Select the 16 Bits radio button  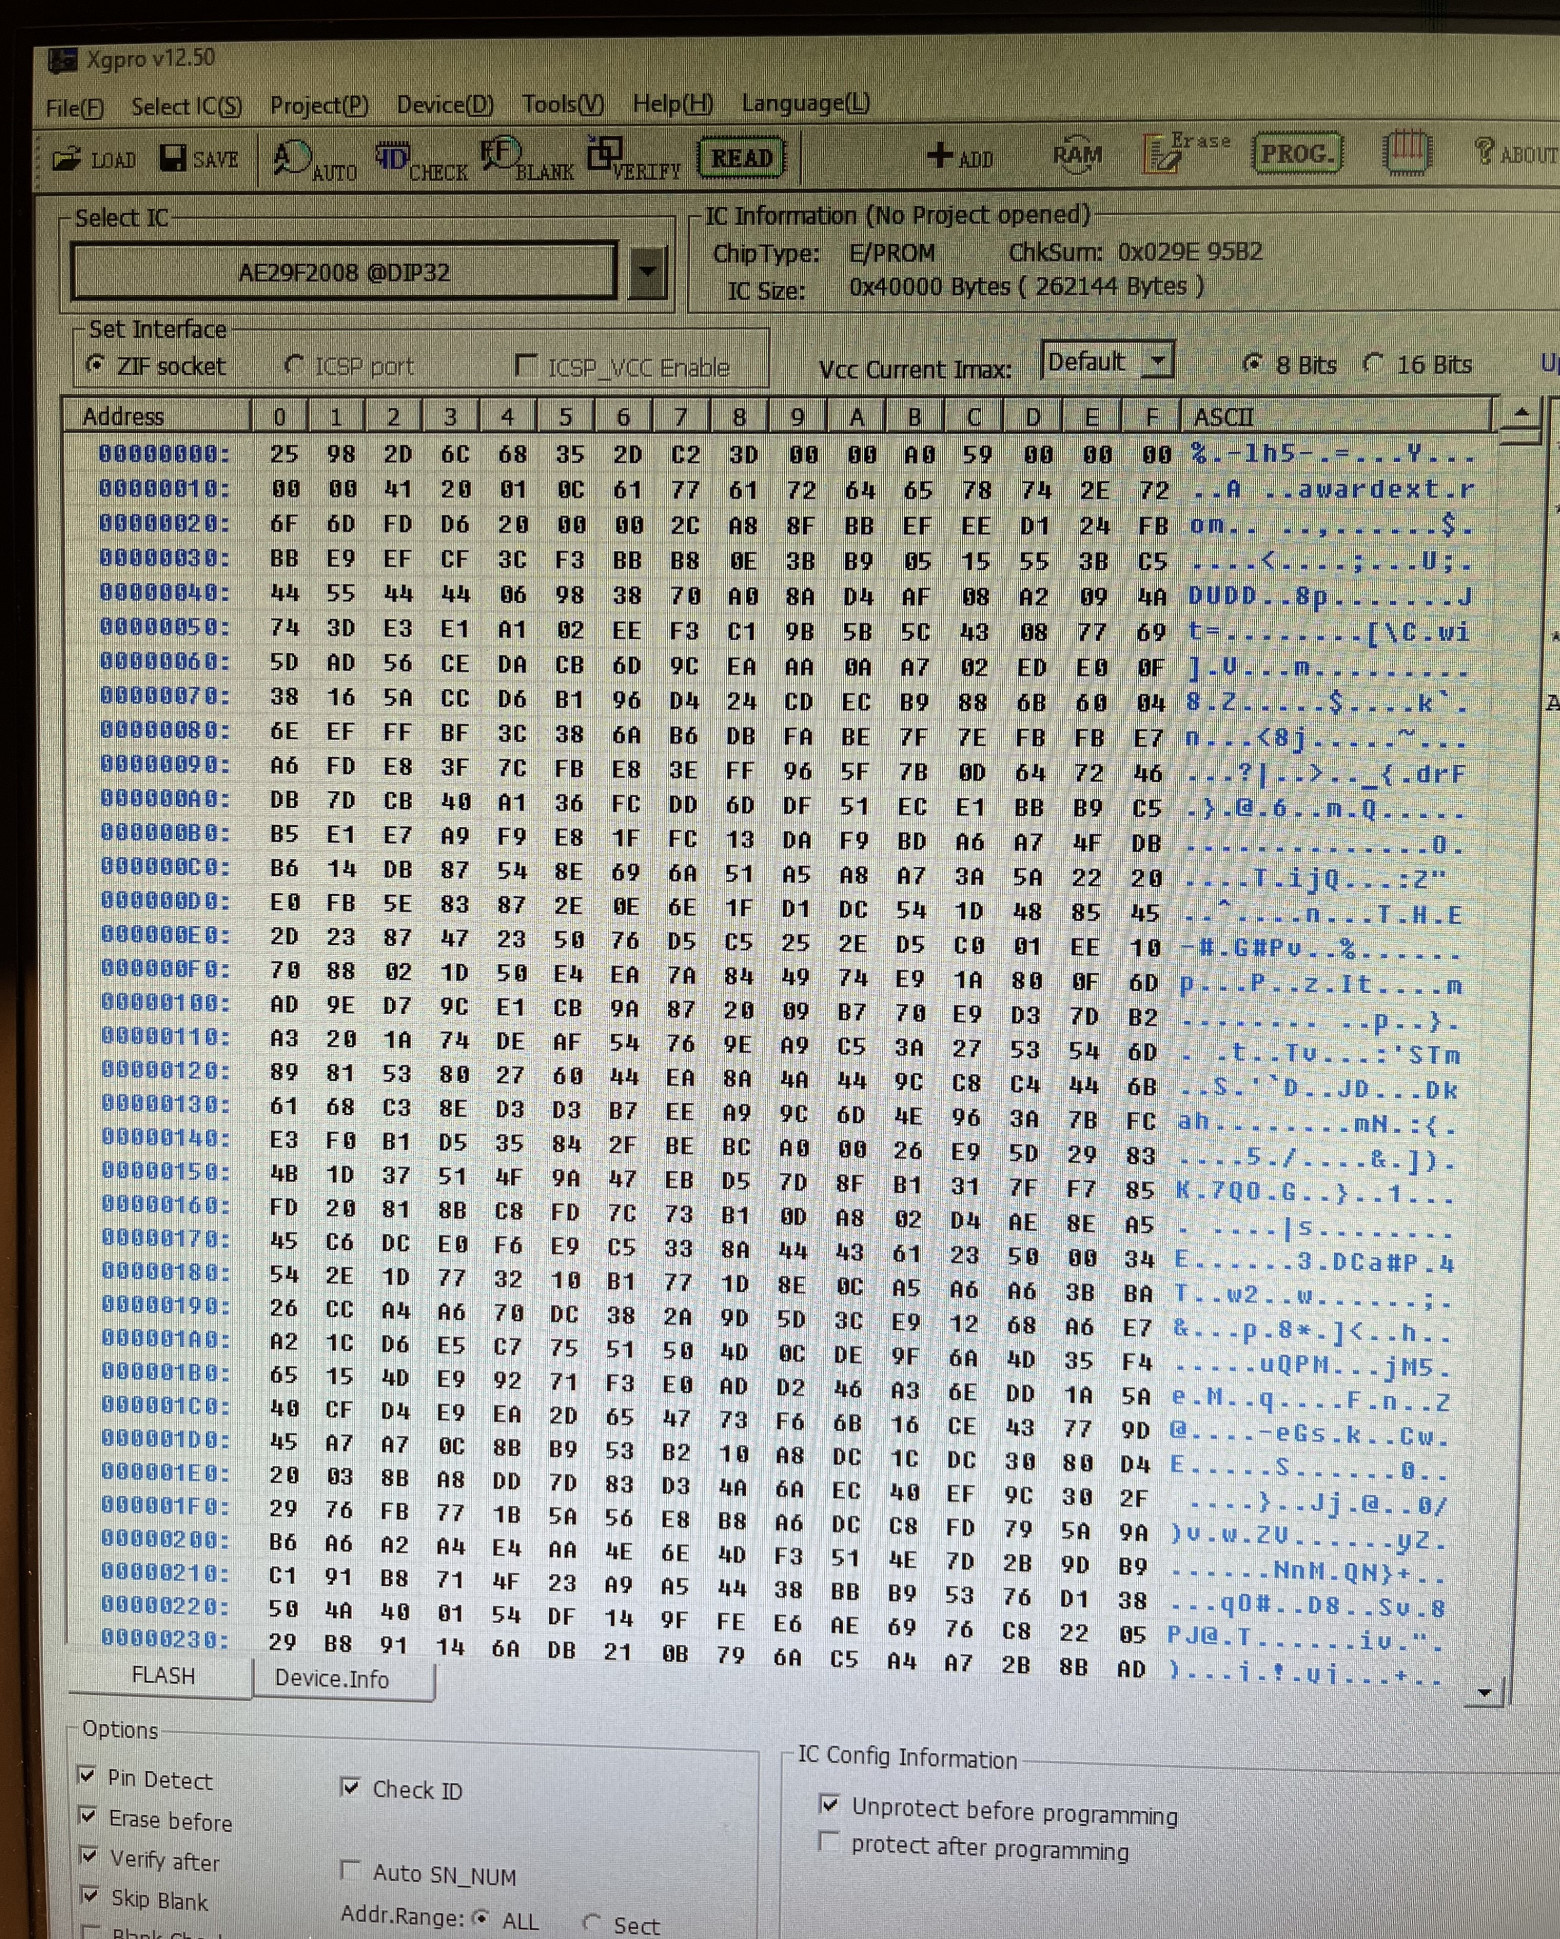(x=1375, y=364)
